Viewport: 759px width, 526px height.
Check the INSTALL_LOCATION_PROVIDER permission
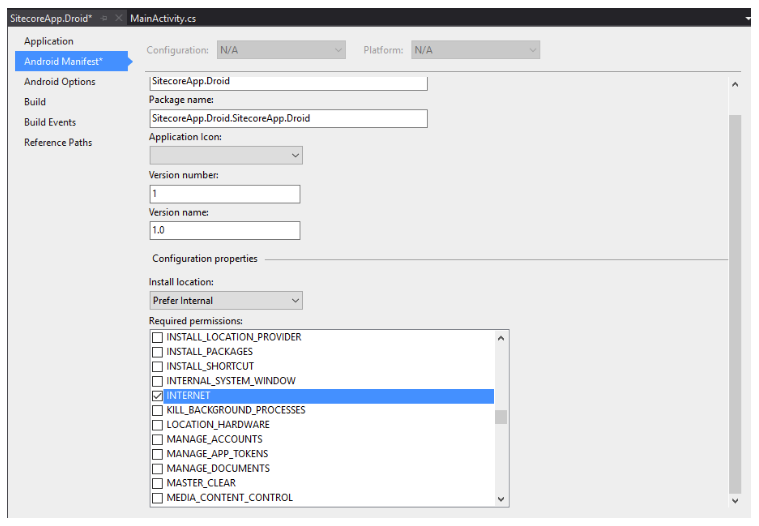(x=157, y=337)
